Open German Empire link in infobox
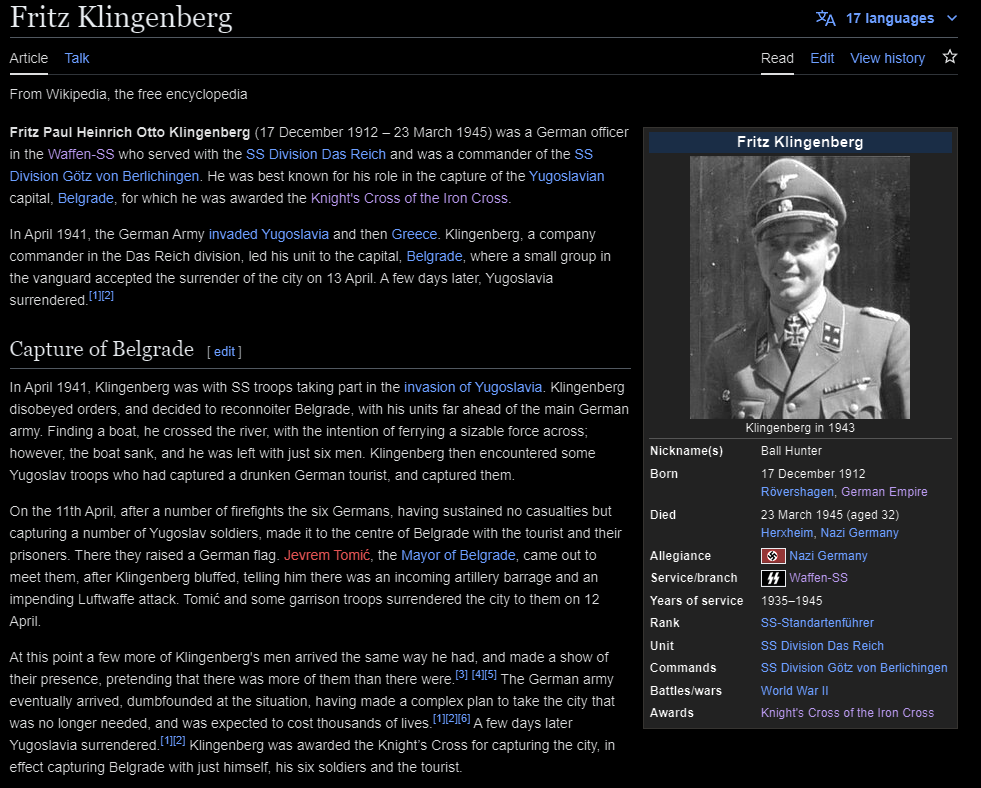Screen dimensions: 981x788 884,492
